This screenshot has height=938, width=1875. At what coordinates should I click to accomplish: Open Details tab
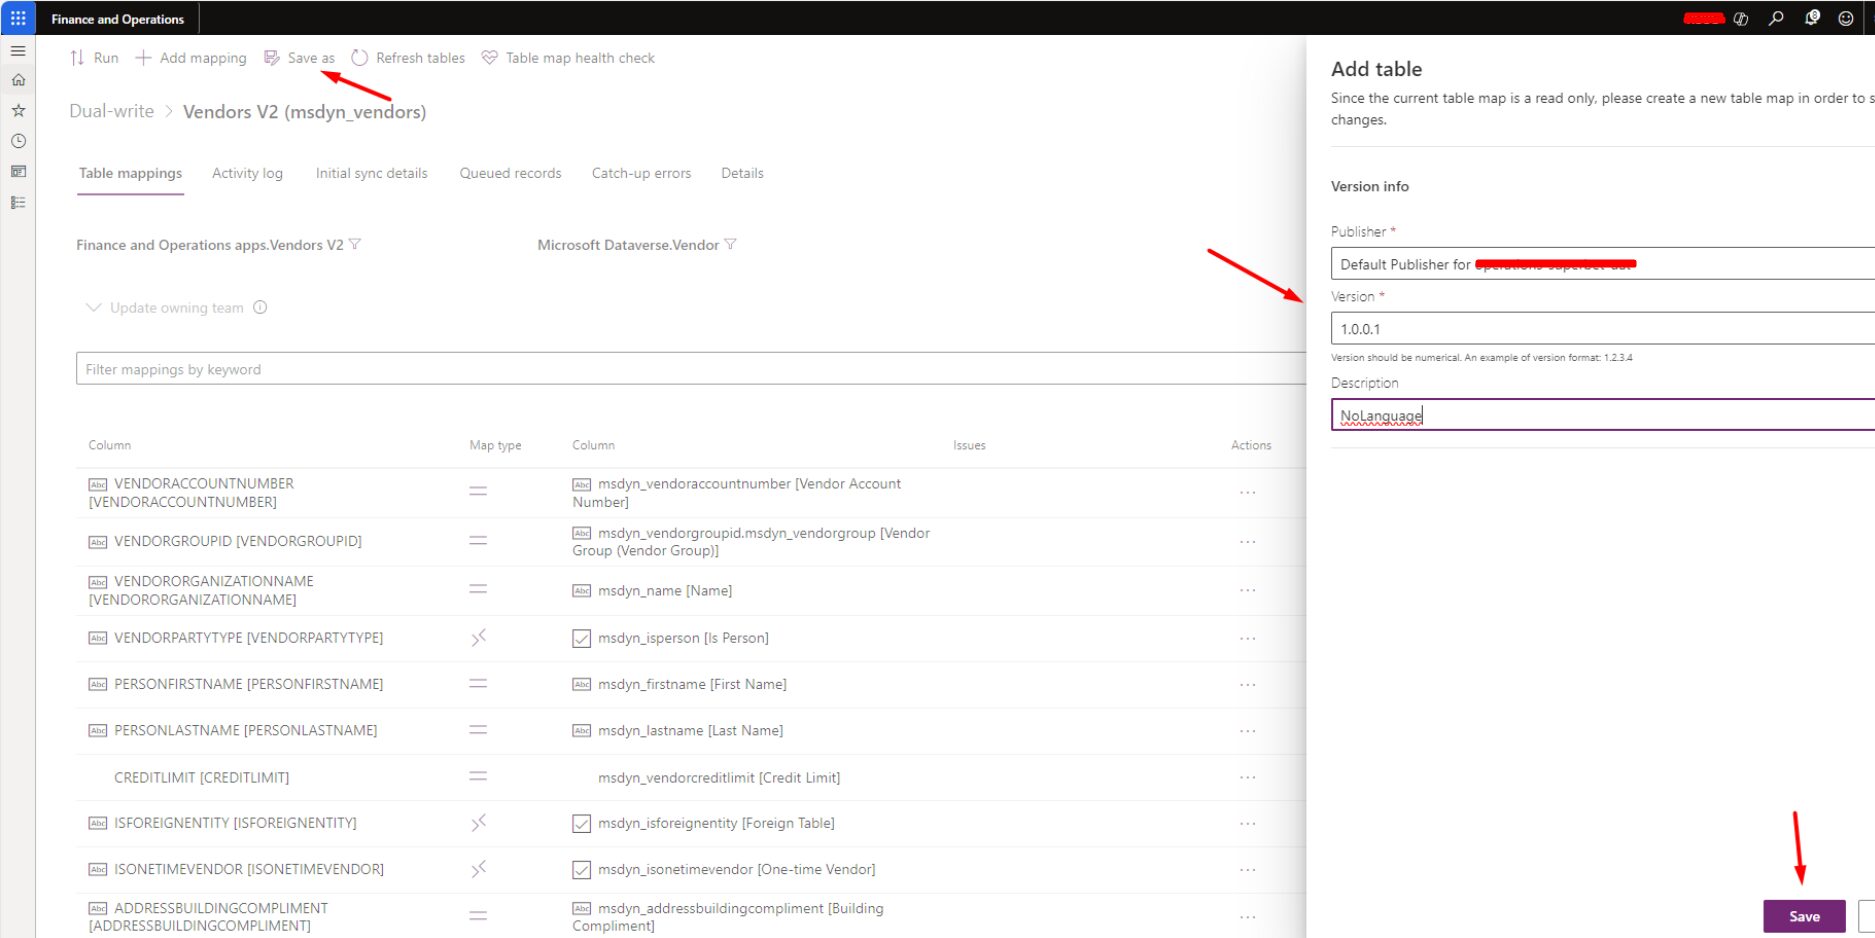pos(742,173)
